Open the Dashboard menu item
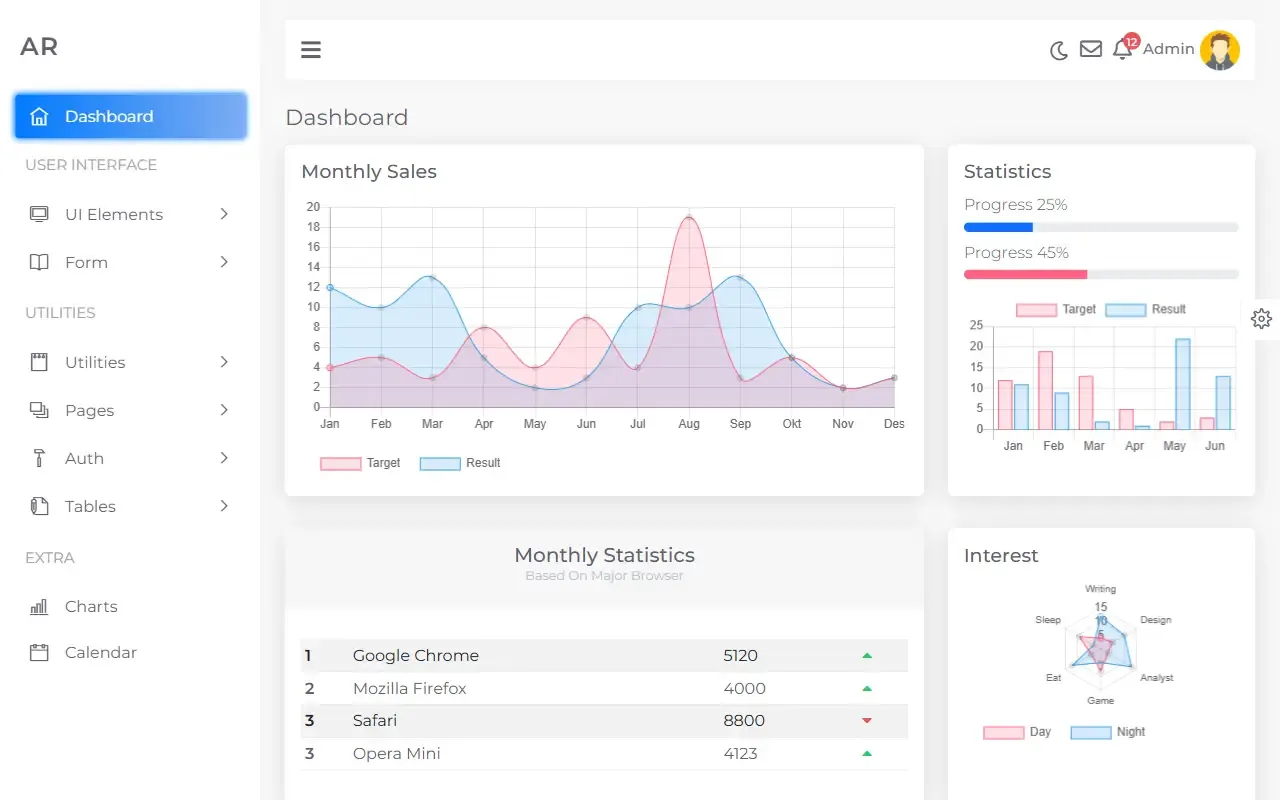This screenshot has height=800, width=1280. (x=130, y=116)
